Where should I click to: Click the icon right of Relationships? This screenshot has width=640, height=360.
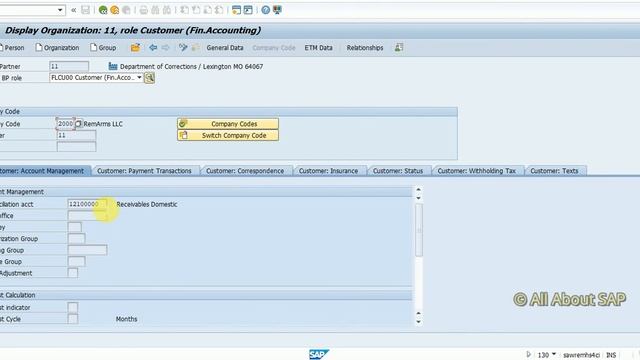[399, 48]
